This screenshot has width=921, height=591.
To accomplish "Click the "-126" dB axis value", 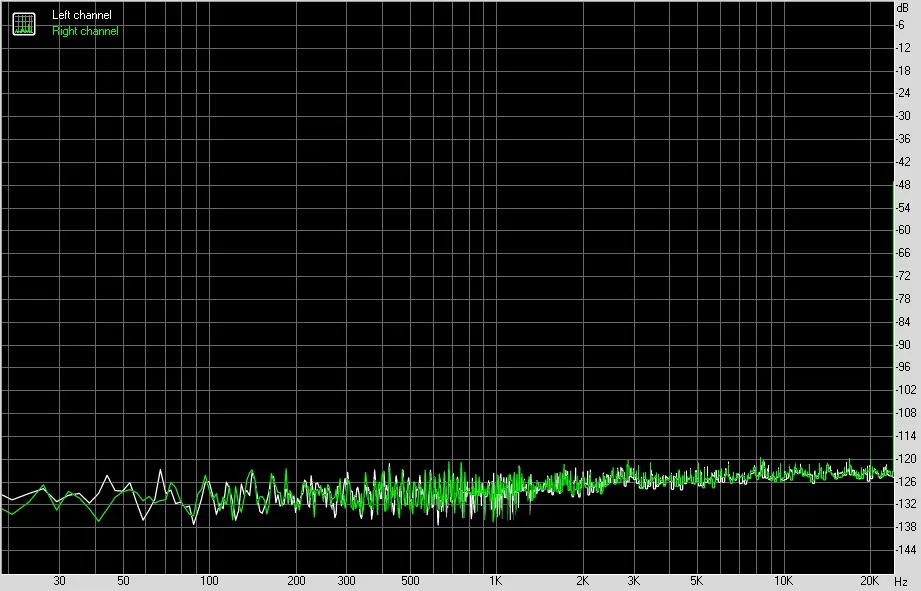I will pyautogui.click(x=905, y=482).
